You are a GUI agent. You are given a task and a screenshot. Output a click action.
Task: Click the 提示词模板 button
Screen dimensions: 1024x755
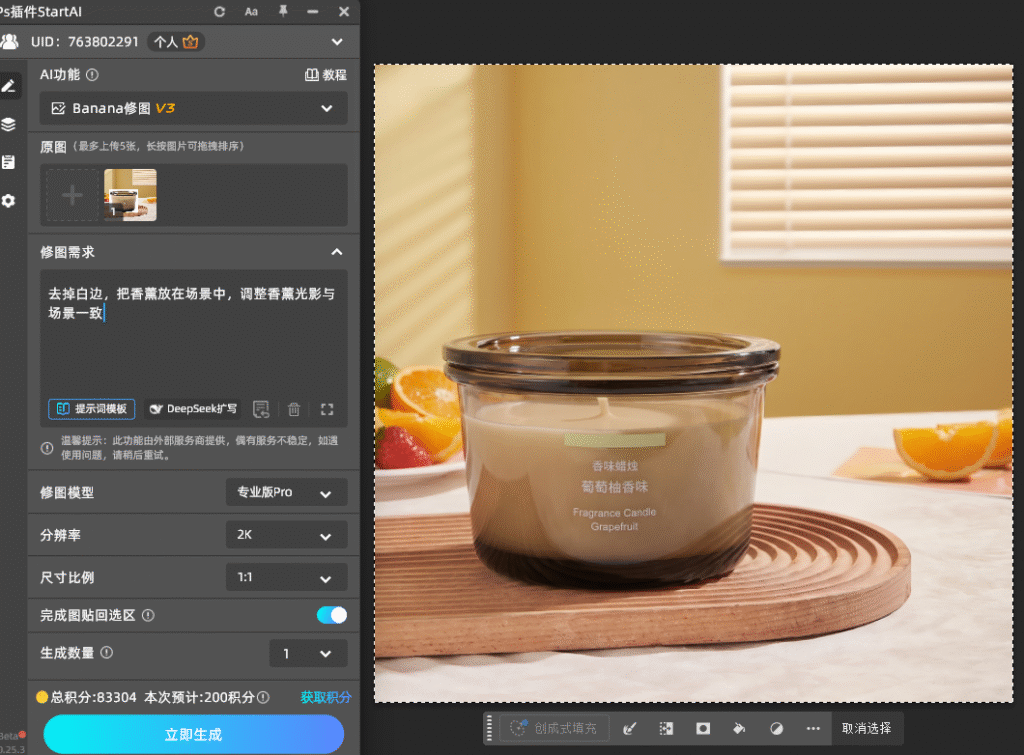92,410
